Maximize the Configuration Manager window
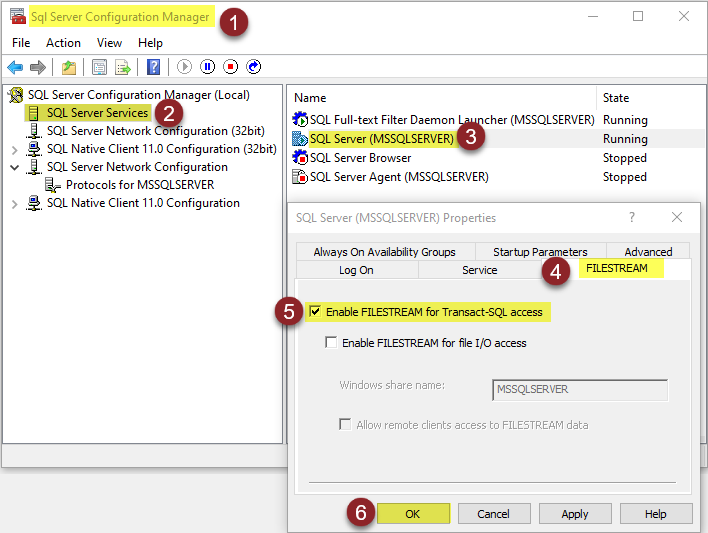The width and height of the screenshot is (708, 533). coord(638,16)
